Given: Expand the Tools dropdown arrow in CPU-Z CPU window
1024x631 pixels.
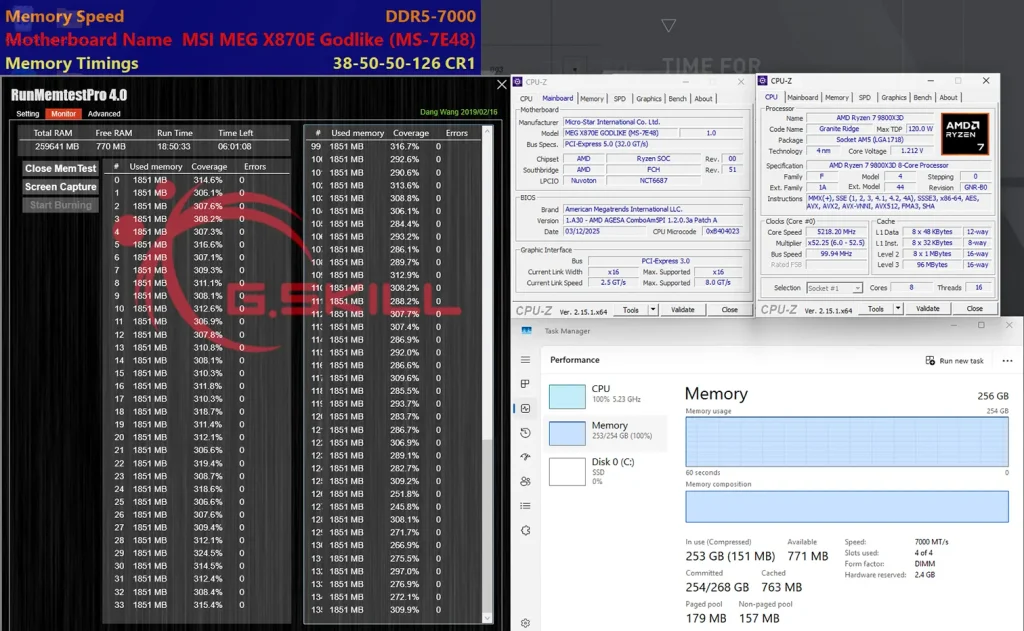Looking at the screenshot, I should (898, 309).
